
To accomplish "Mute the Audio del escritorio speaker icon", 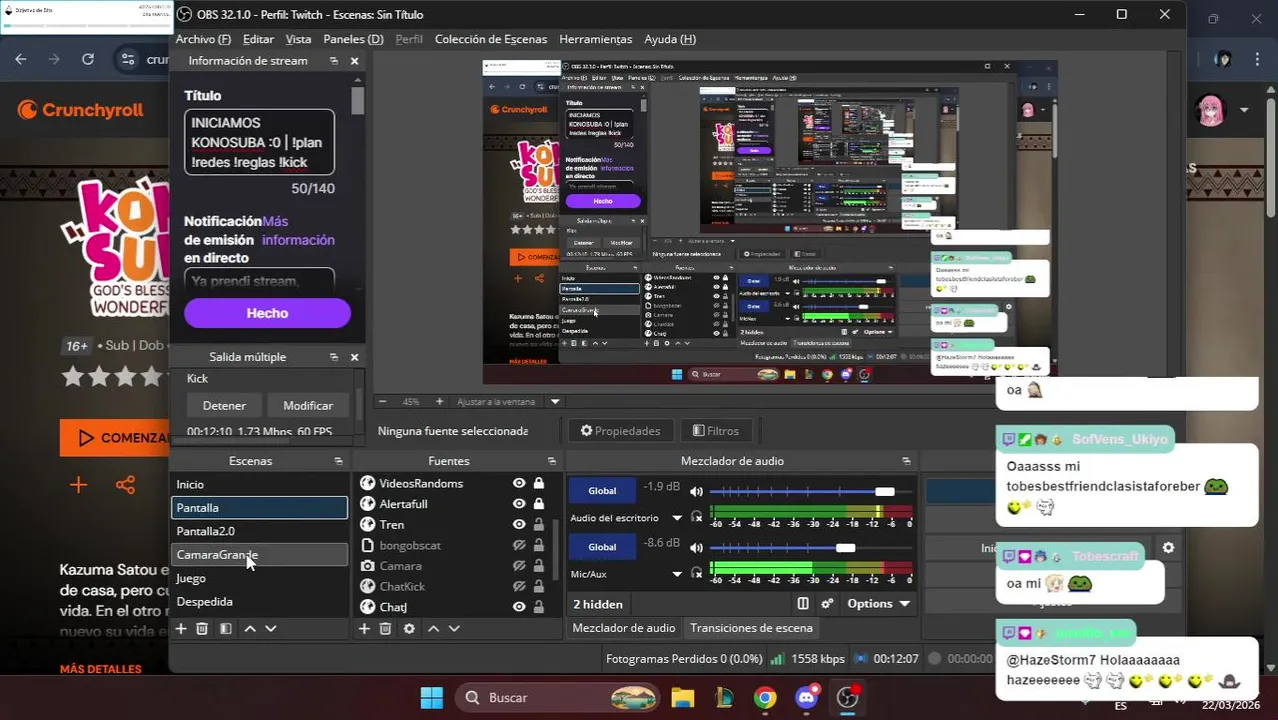I will (x=696, y=491).
